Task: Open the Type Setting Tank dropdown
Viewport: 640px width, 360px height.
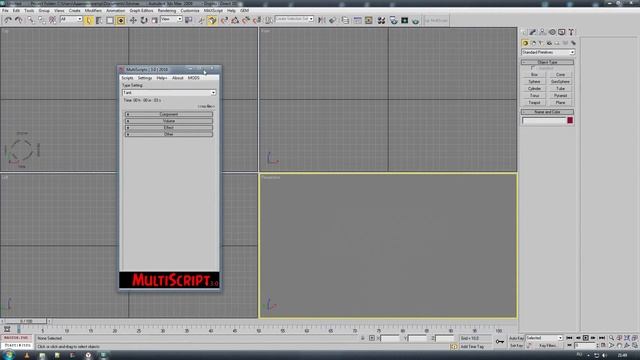Action: pyautogui.click(x=169, y=93)
